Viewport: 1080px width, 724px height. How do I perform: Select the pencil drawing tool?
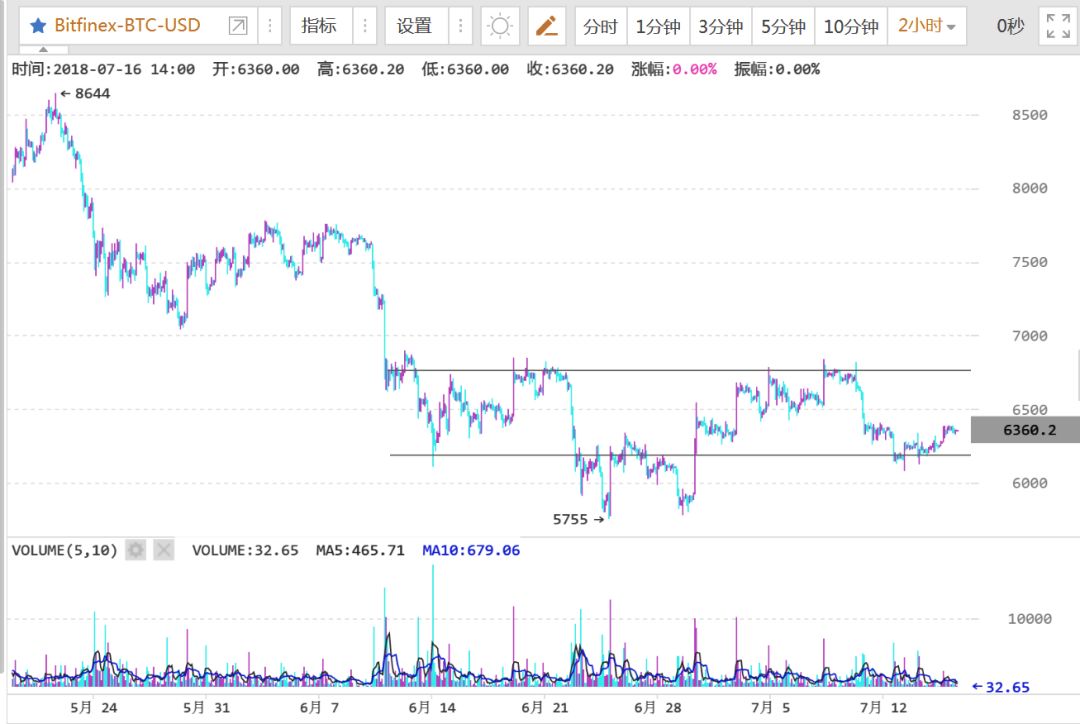547,26
